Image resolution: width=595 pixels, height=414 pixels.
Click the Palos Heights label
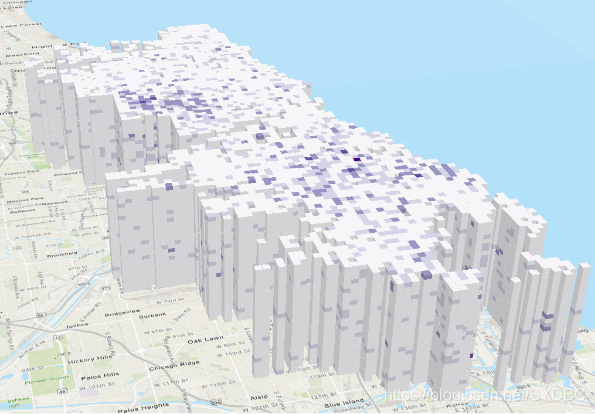143,408
